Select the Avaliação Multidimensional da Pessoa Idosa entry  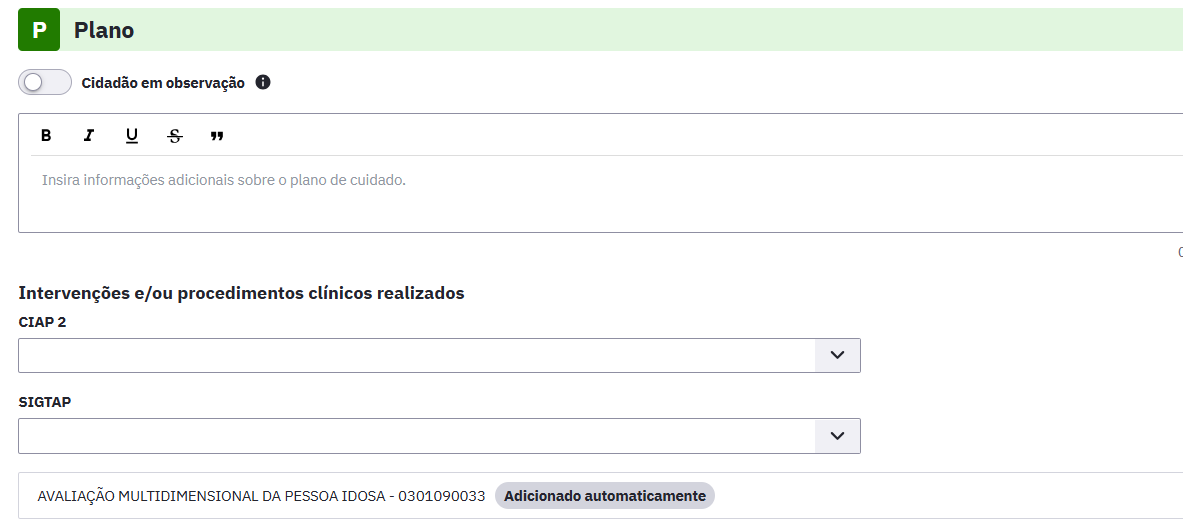[x=261, y=496]
